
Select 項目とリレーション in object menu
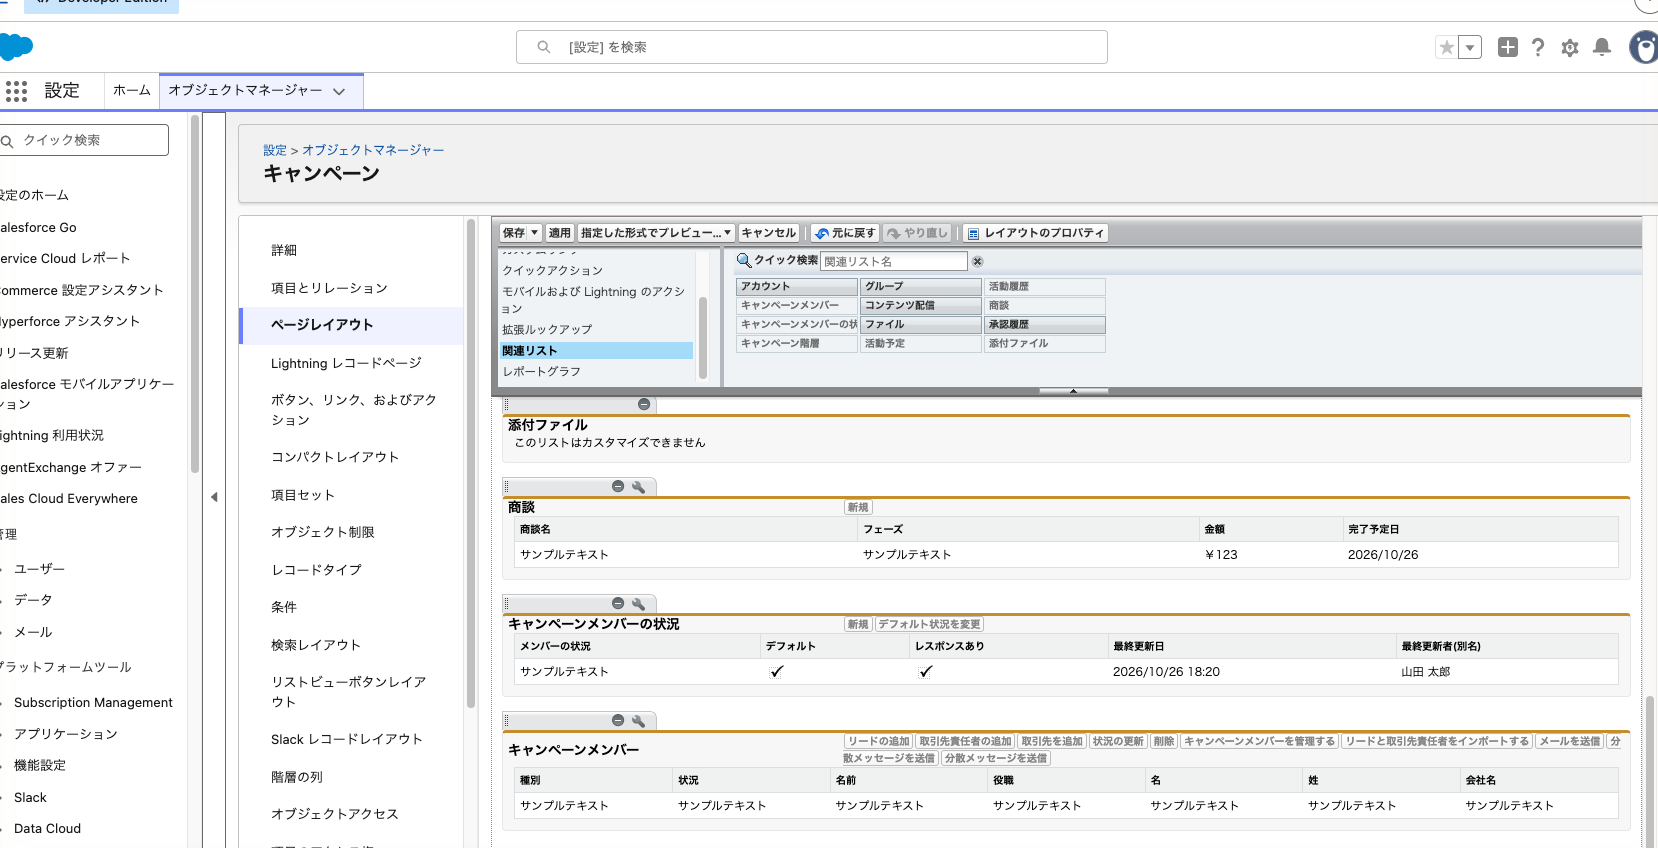[x=329, y=288]
